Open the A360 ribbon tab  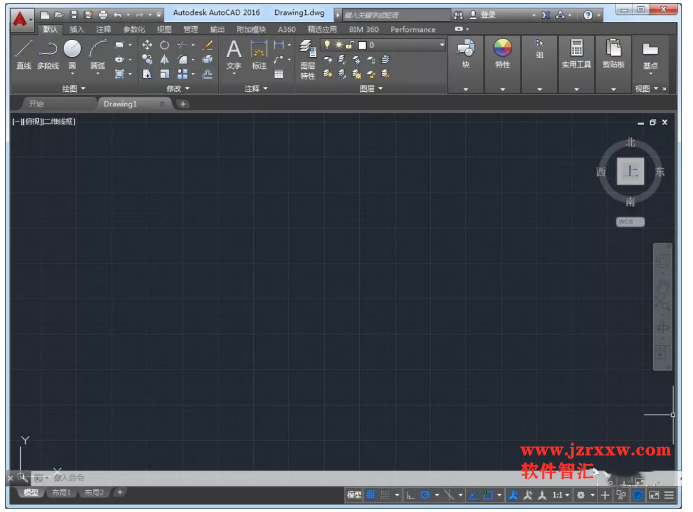point(286,29)
